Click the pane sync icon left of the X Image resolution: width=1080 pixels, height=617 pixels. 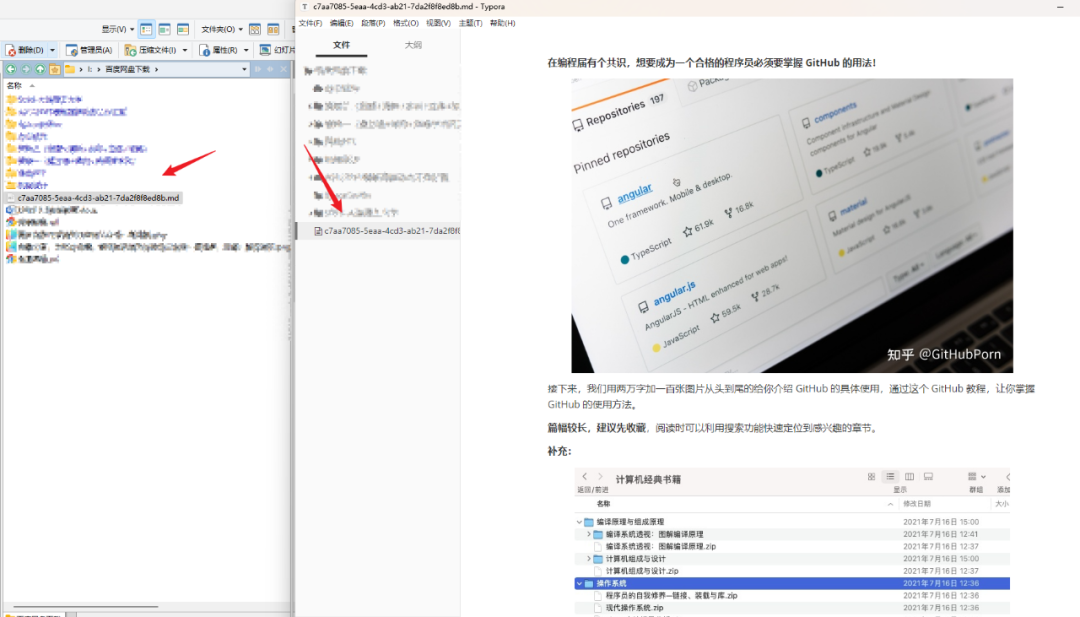[270, 70]
